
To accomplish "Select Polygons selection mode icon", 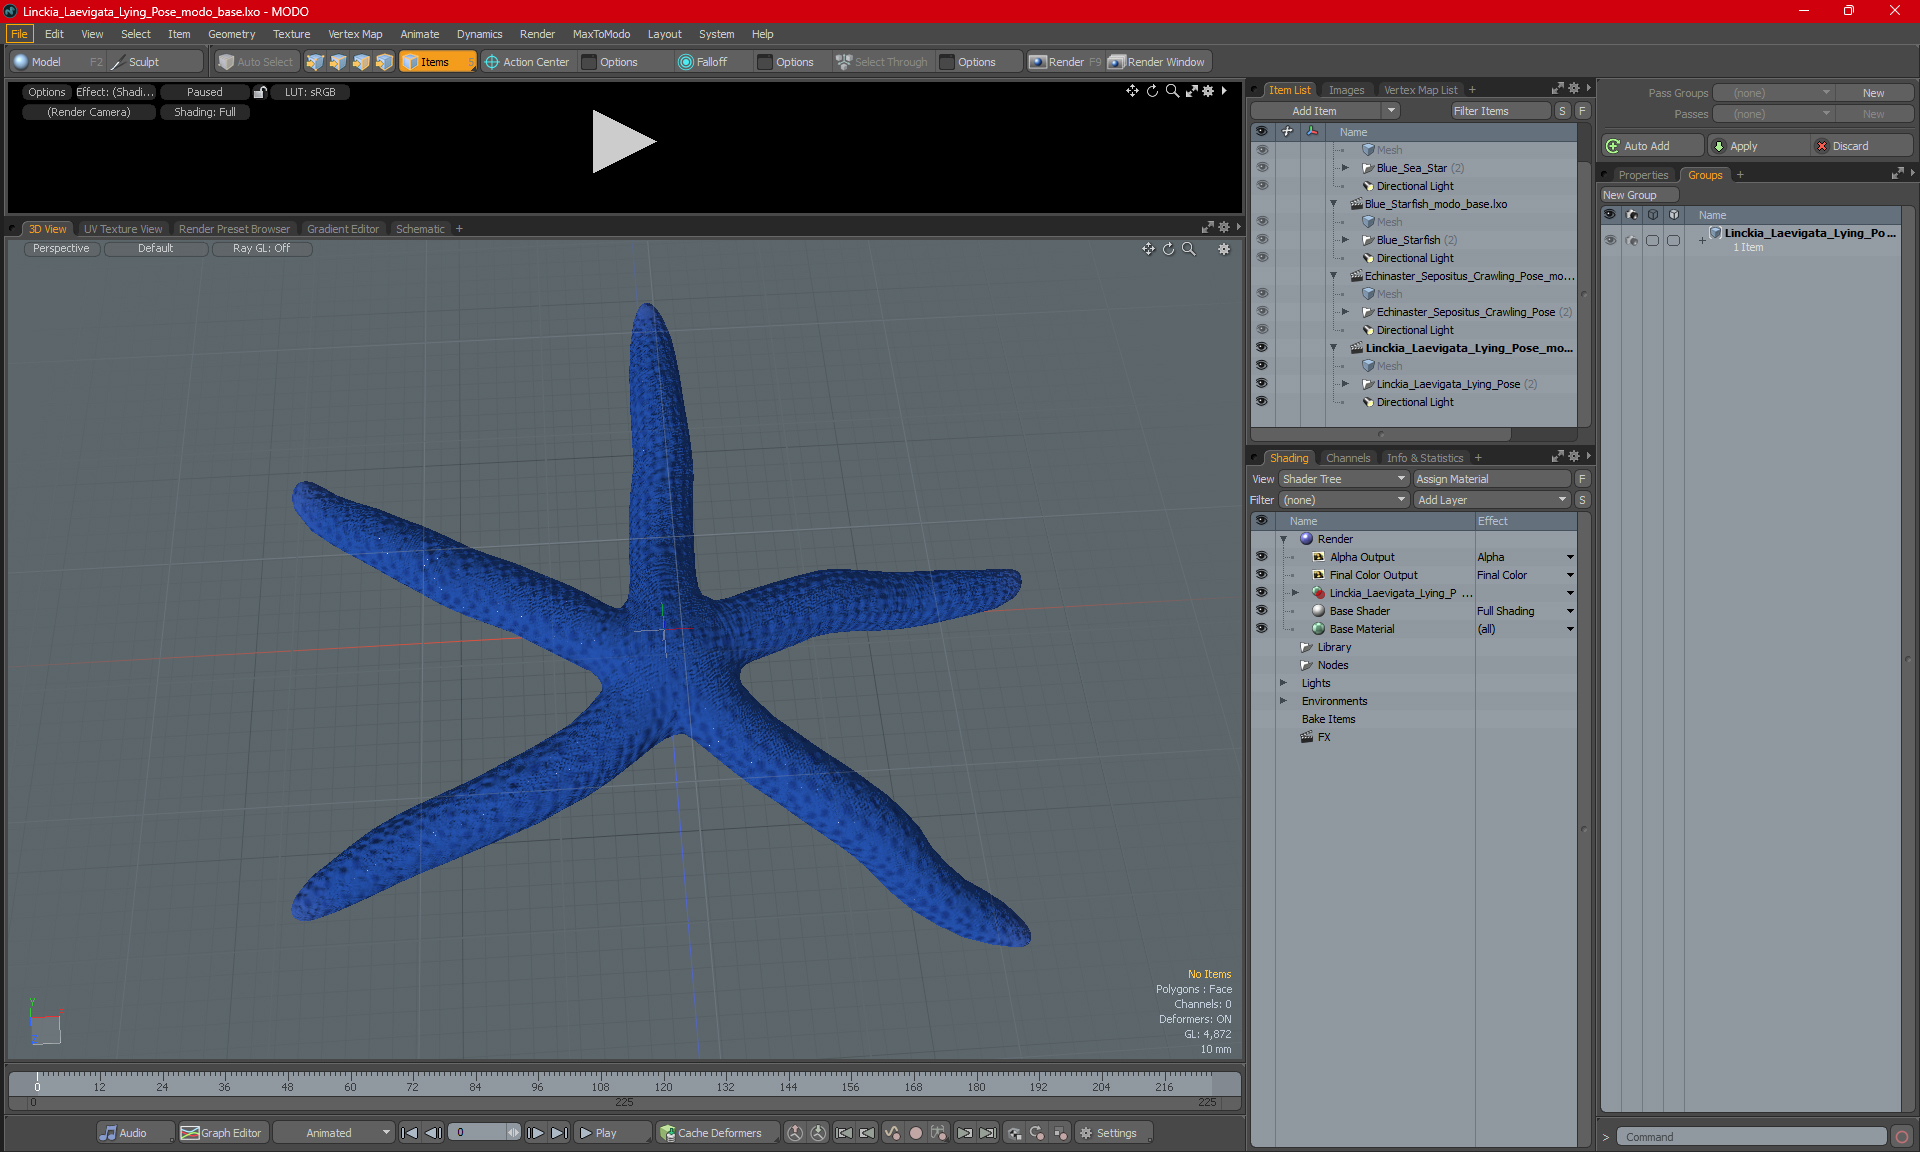I will click(361, 62).
